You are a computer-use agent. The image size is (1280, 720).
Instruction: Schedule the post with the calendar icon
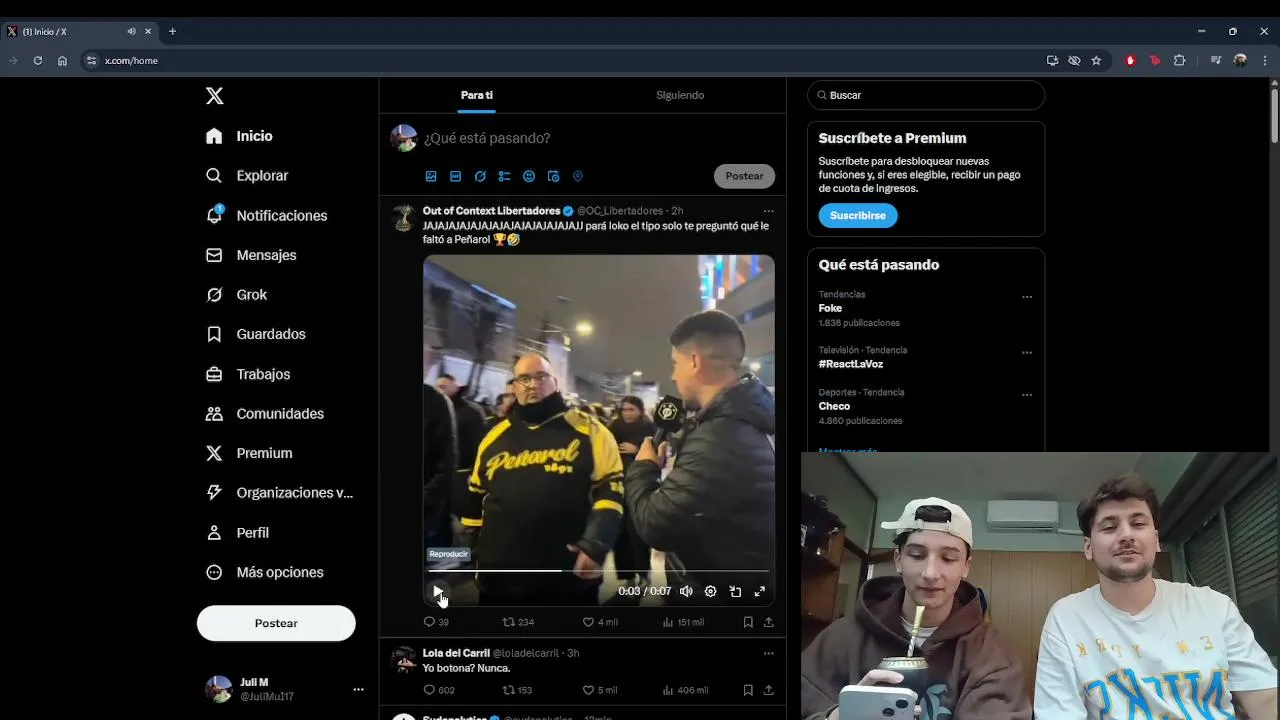[x=553, y=176]
